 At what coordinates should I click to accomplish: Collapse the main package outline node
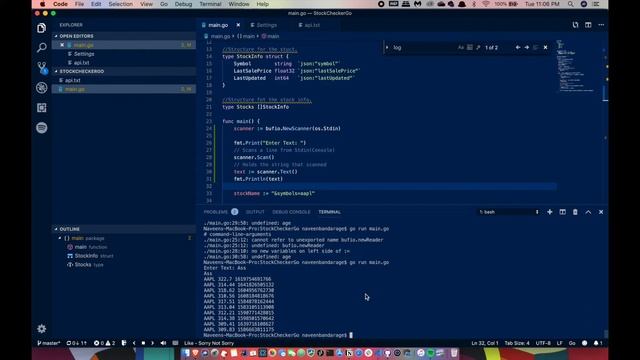click(x=60, y=238)
